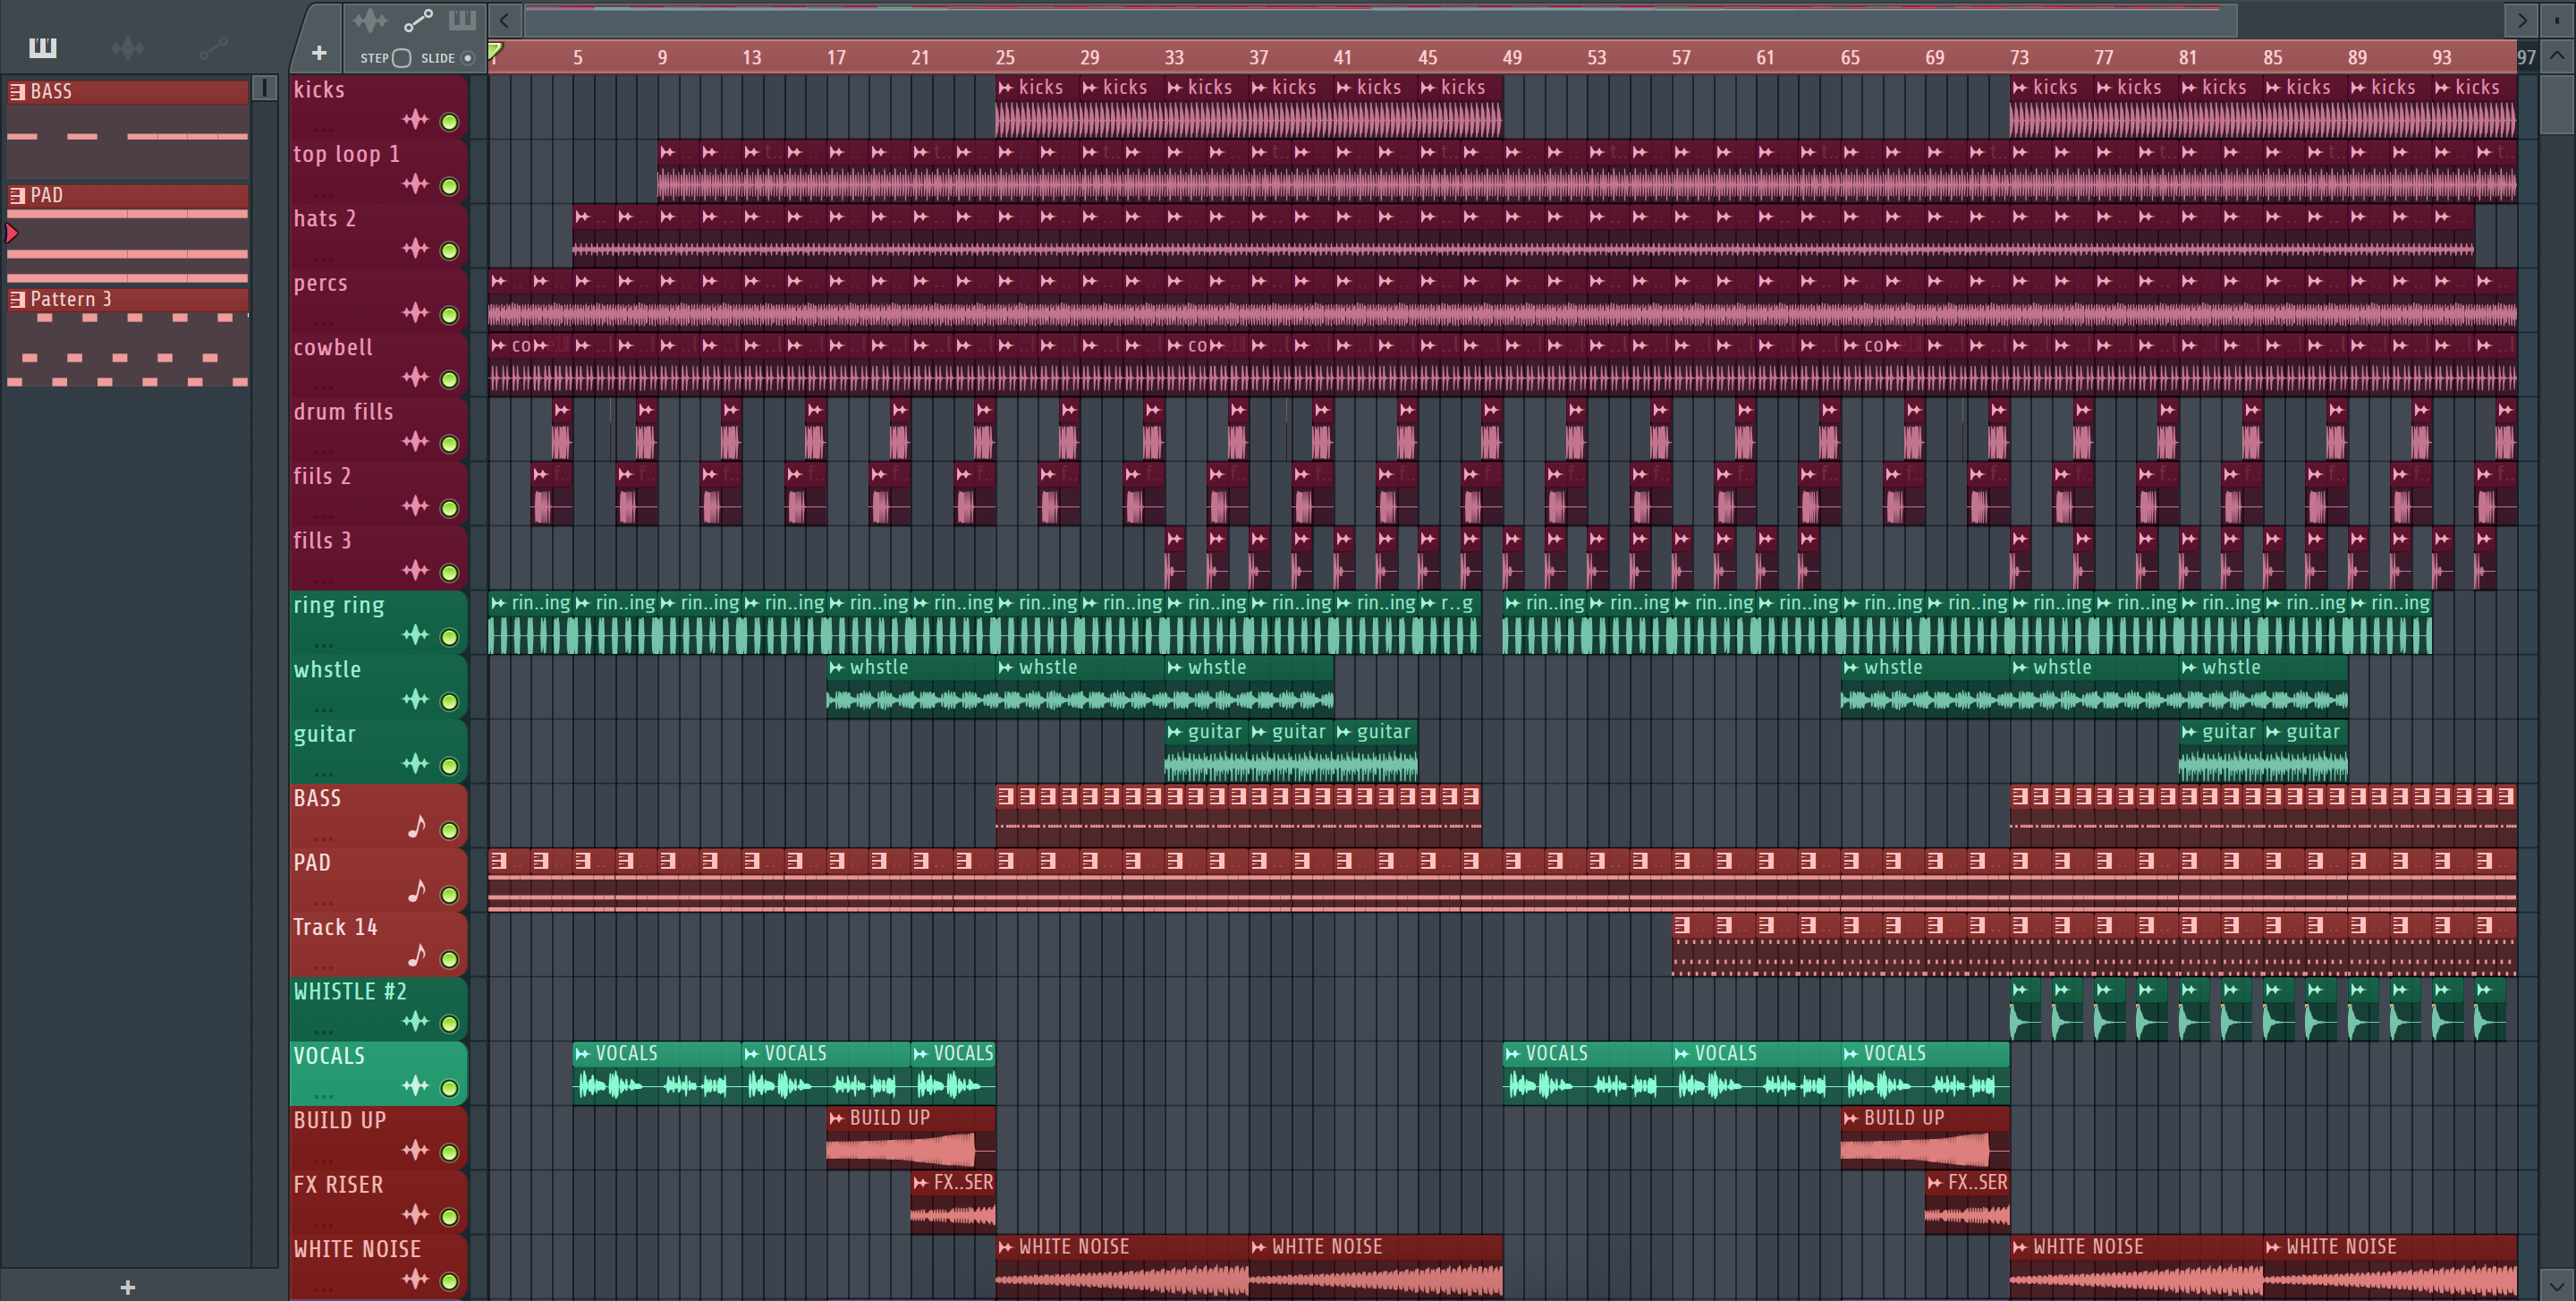The height and width of the screenshot is (1301, 2576).
Task: Click the waveform icon on the hats 2 track
Action: tap(415, 249)
